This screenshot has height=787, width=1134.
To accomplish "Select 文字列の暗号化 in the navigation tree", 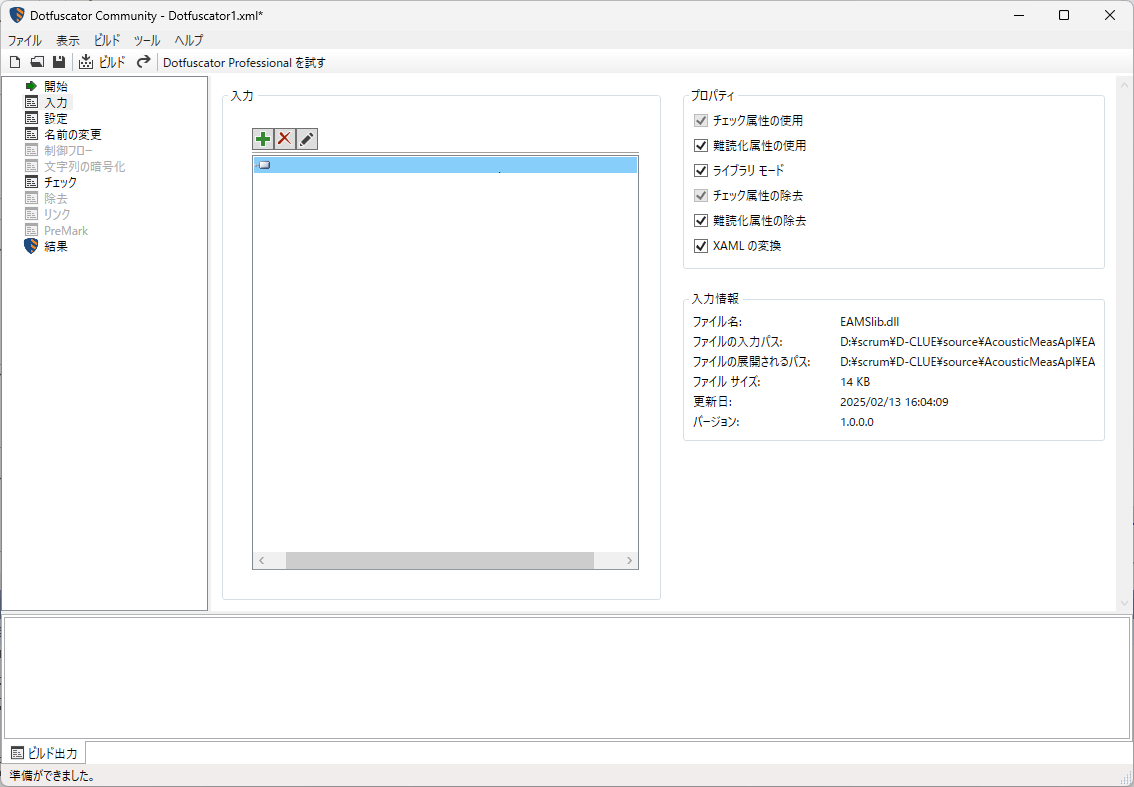I will (x=85, y=166).
